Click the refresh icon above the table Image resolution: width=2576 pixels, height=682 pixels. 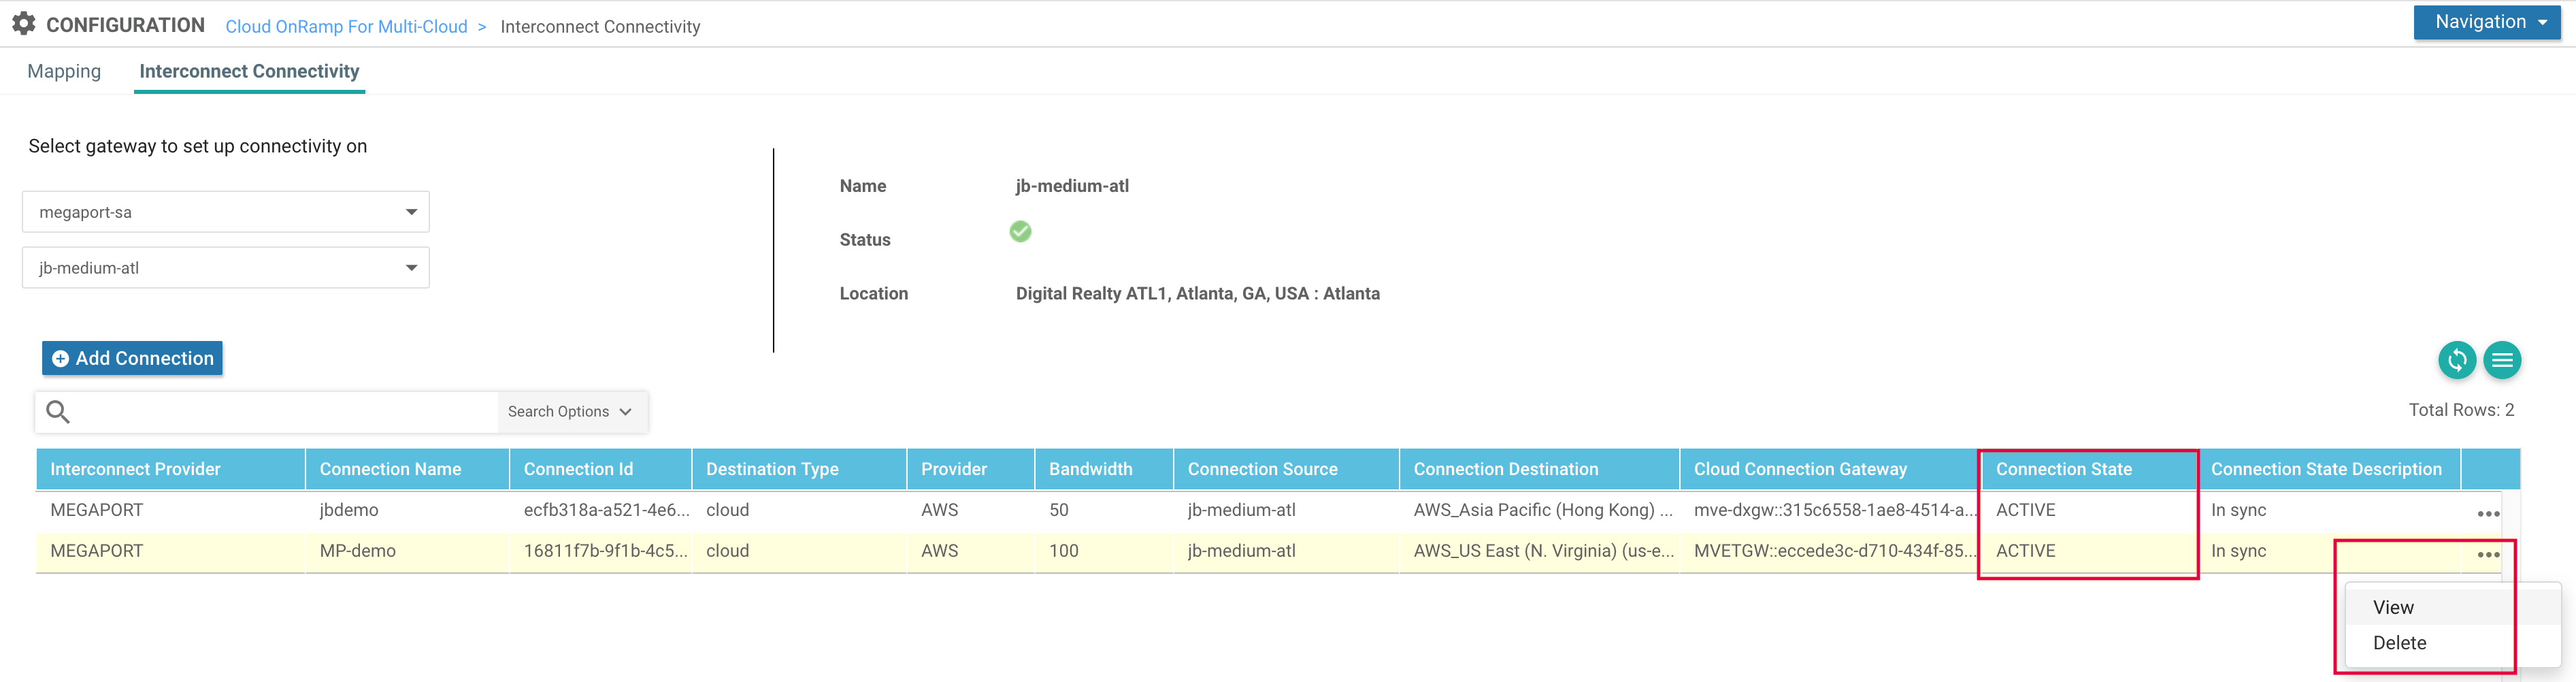coord(2458,360)
